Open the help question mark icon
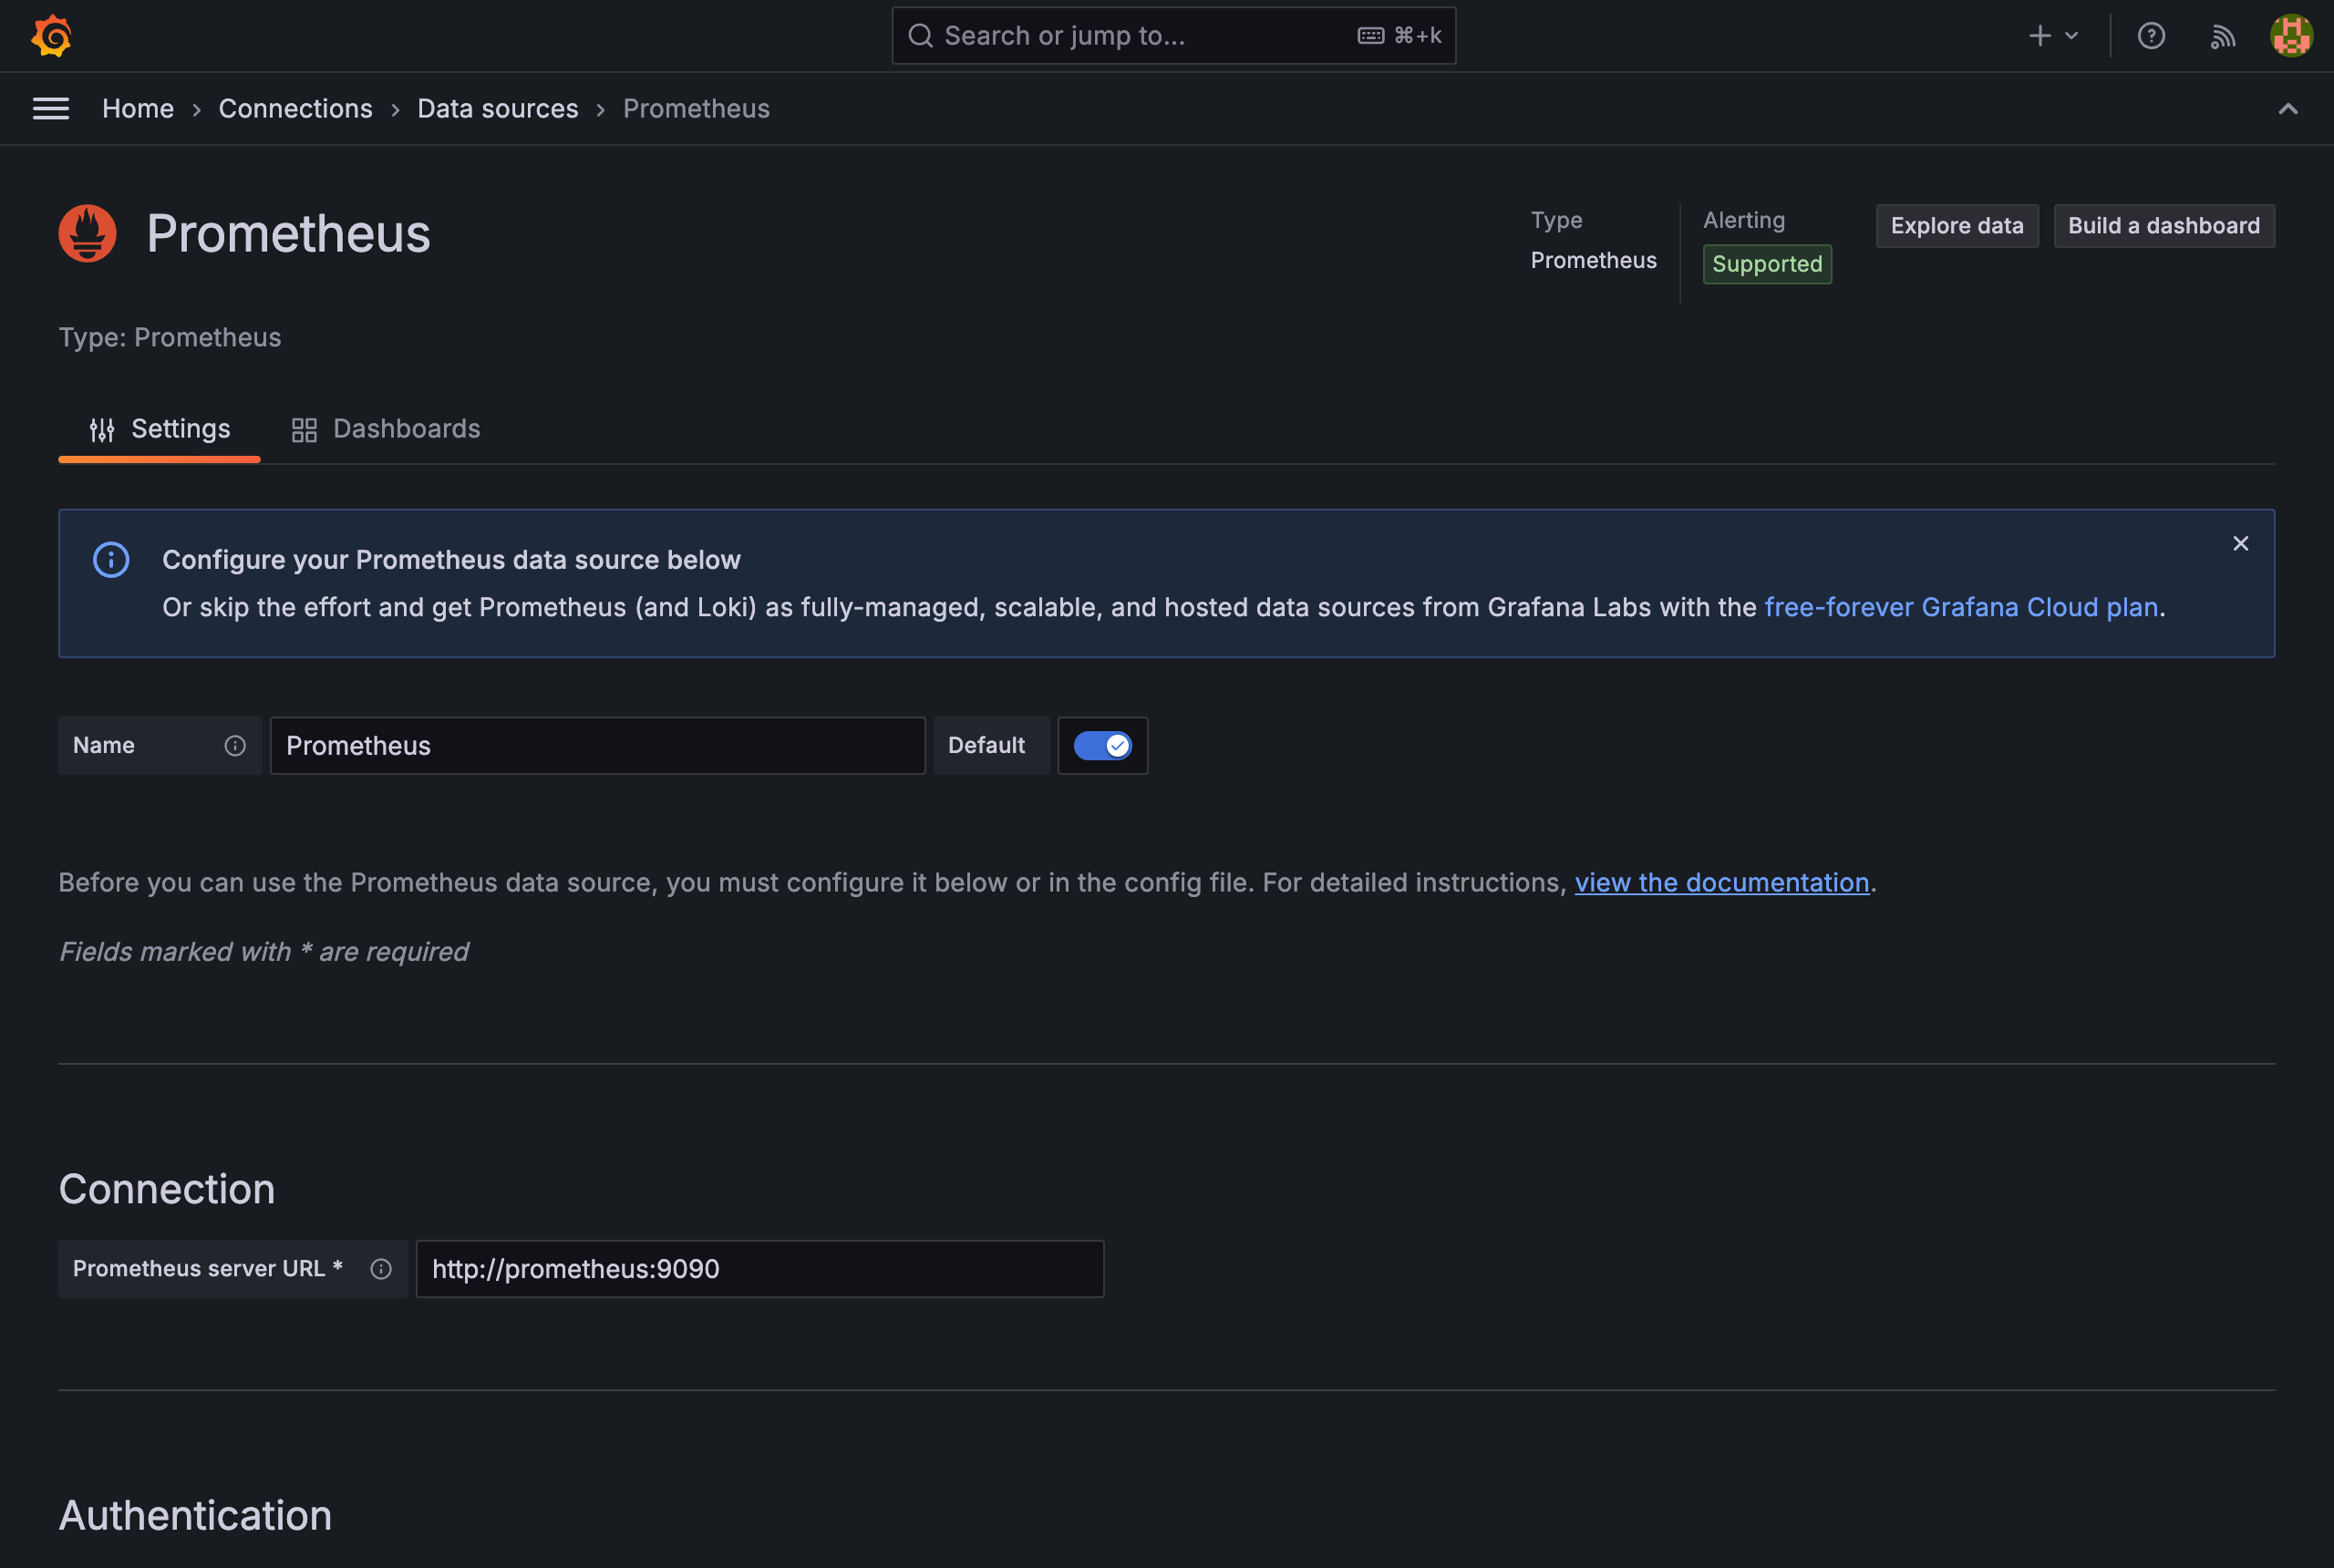2334x1568 pixels. (2151, 36)
